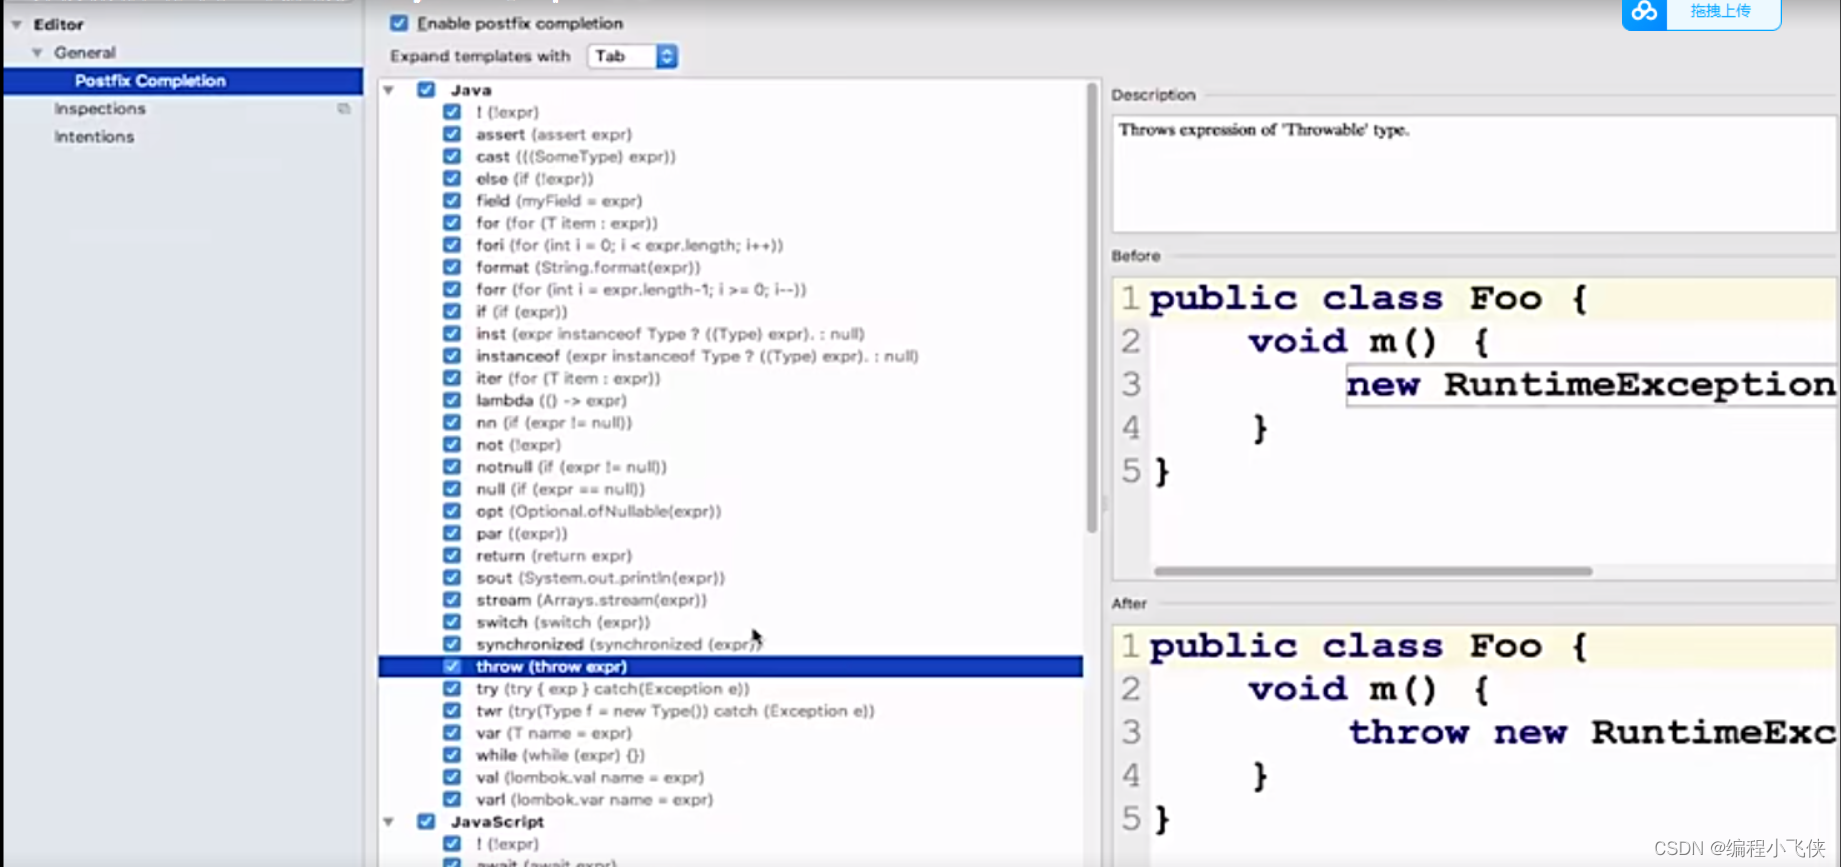Click the cloud upload icon at top right
This screenshot has width=1841, height=867.
pos(1644,13)
